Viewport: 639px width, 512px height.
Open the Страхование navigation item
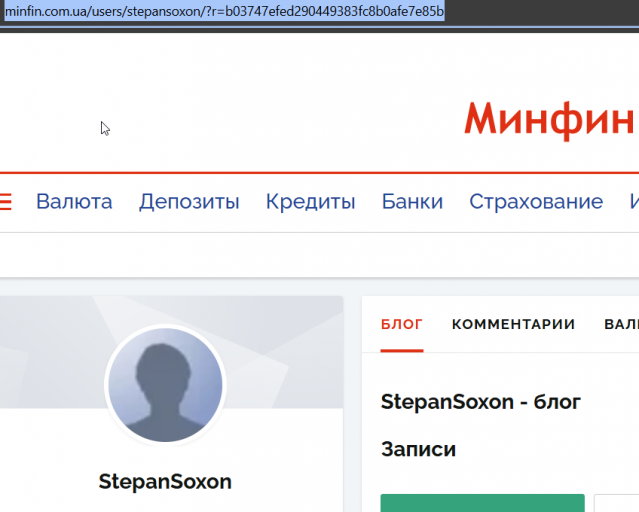click(536, 201)
